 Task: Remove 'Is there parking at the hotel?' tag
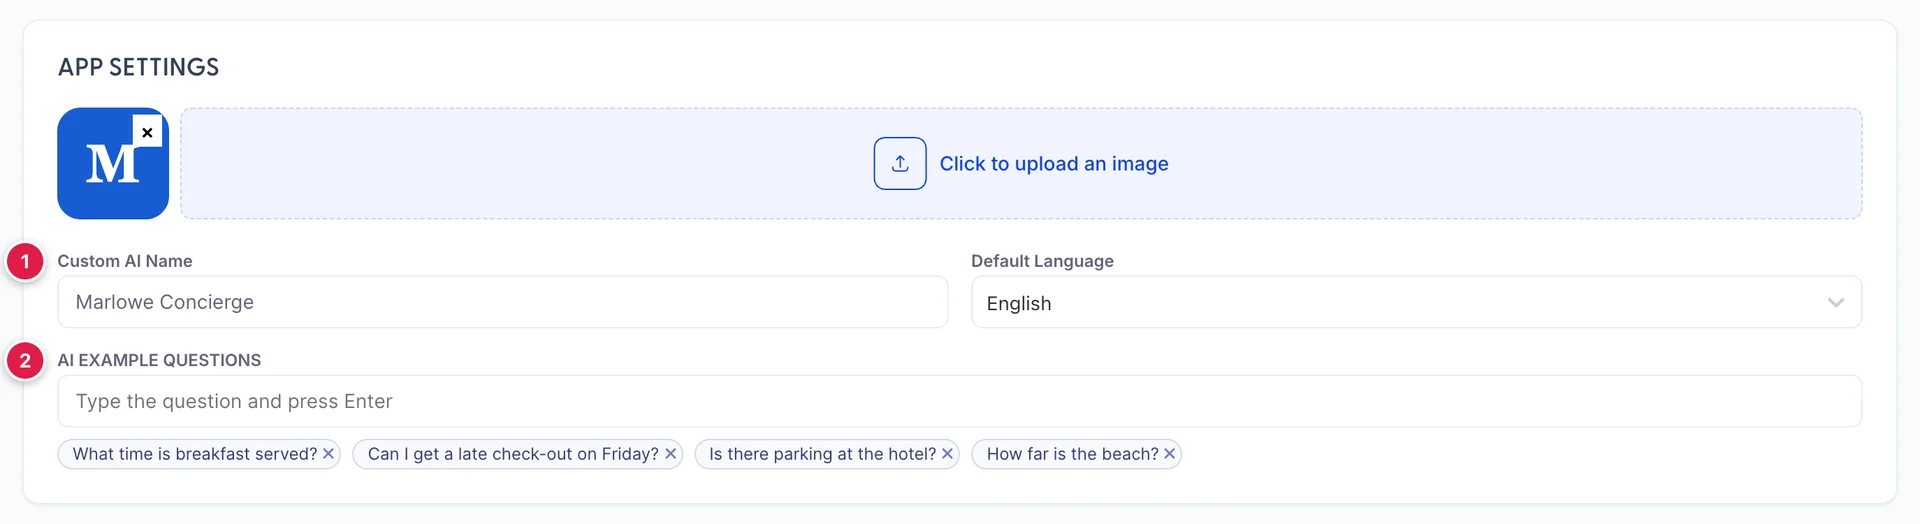(x=947, y=454)
